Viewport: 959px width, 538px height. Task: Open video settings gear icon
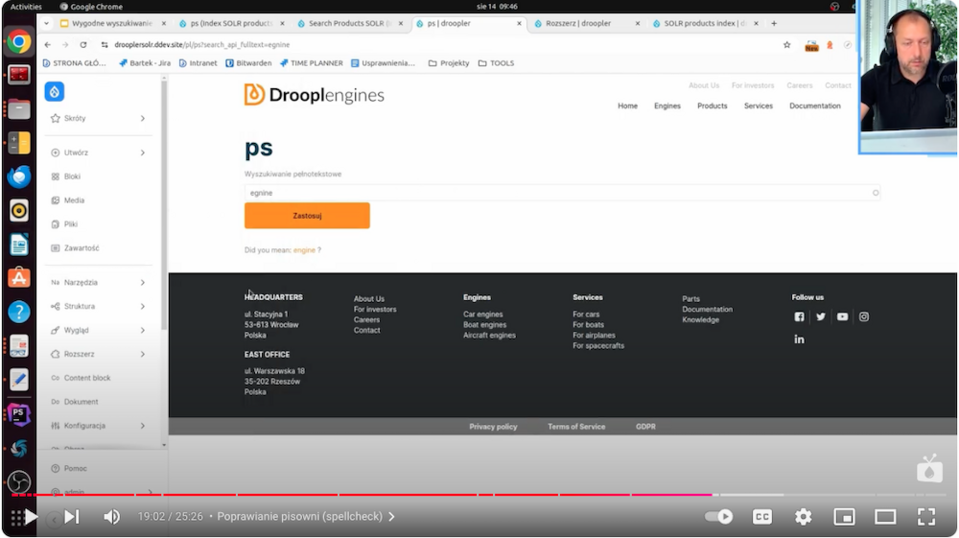(803, 517)
